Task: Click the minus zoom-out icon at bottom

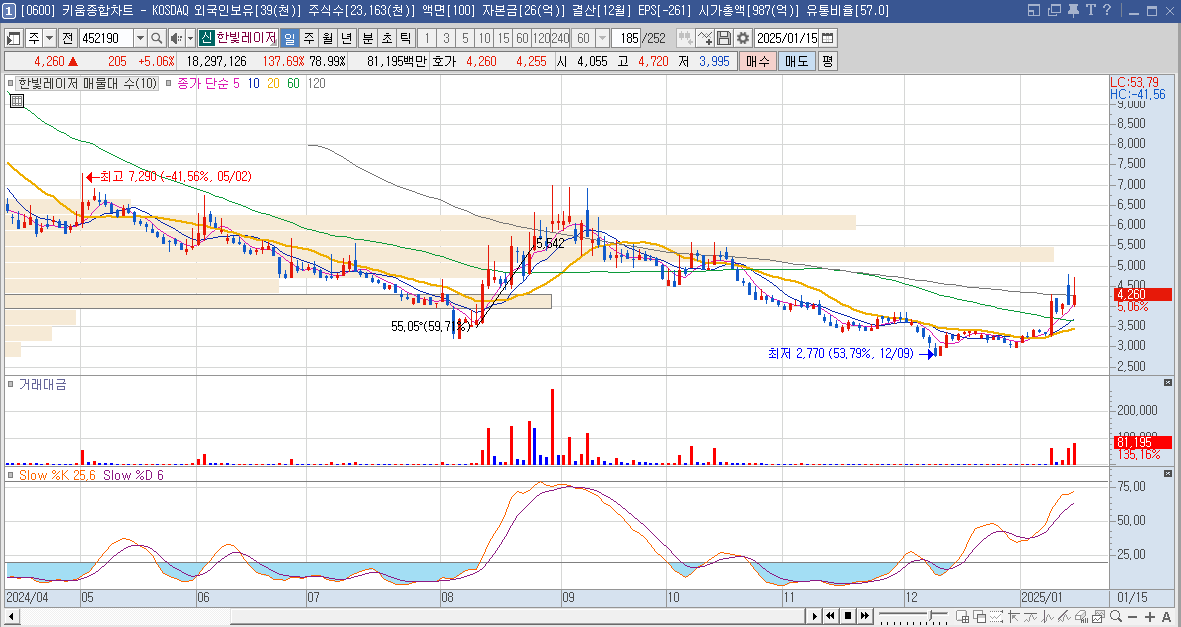Action: 1132,617
